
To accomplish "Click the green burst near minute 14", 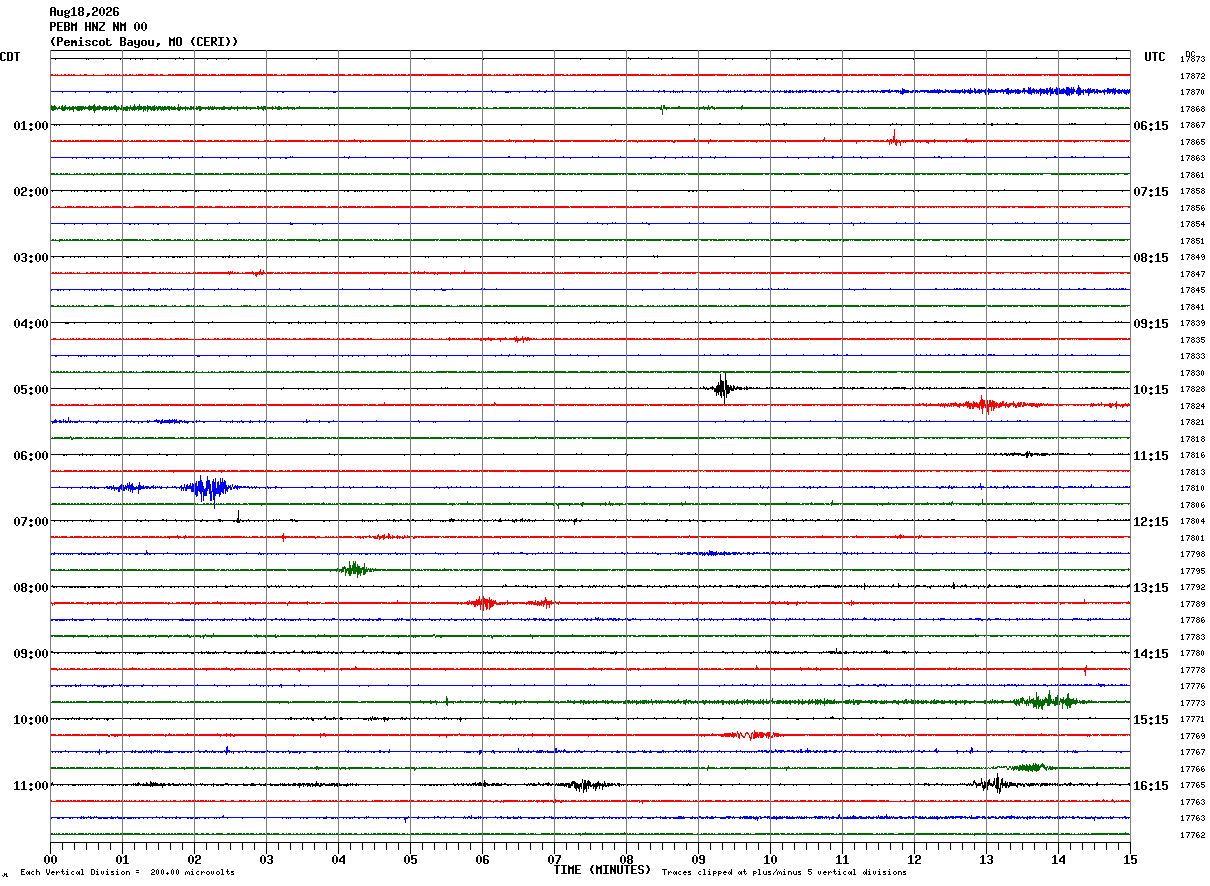I will [1046, 700].
